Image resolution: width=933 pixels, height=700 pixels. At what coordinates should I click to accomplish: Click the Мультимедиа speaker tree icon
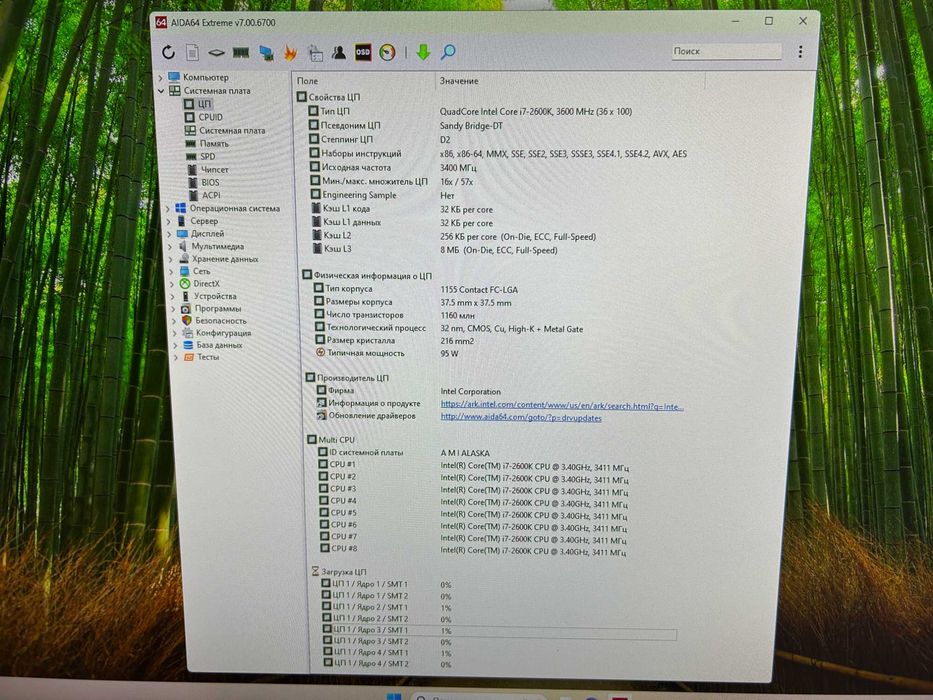pos(183,246)
